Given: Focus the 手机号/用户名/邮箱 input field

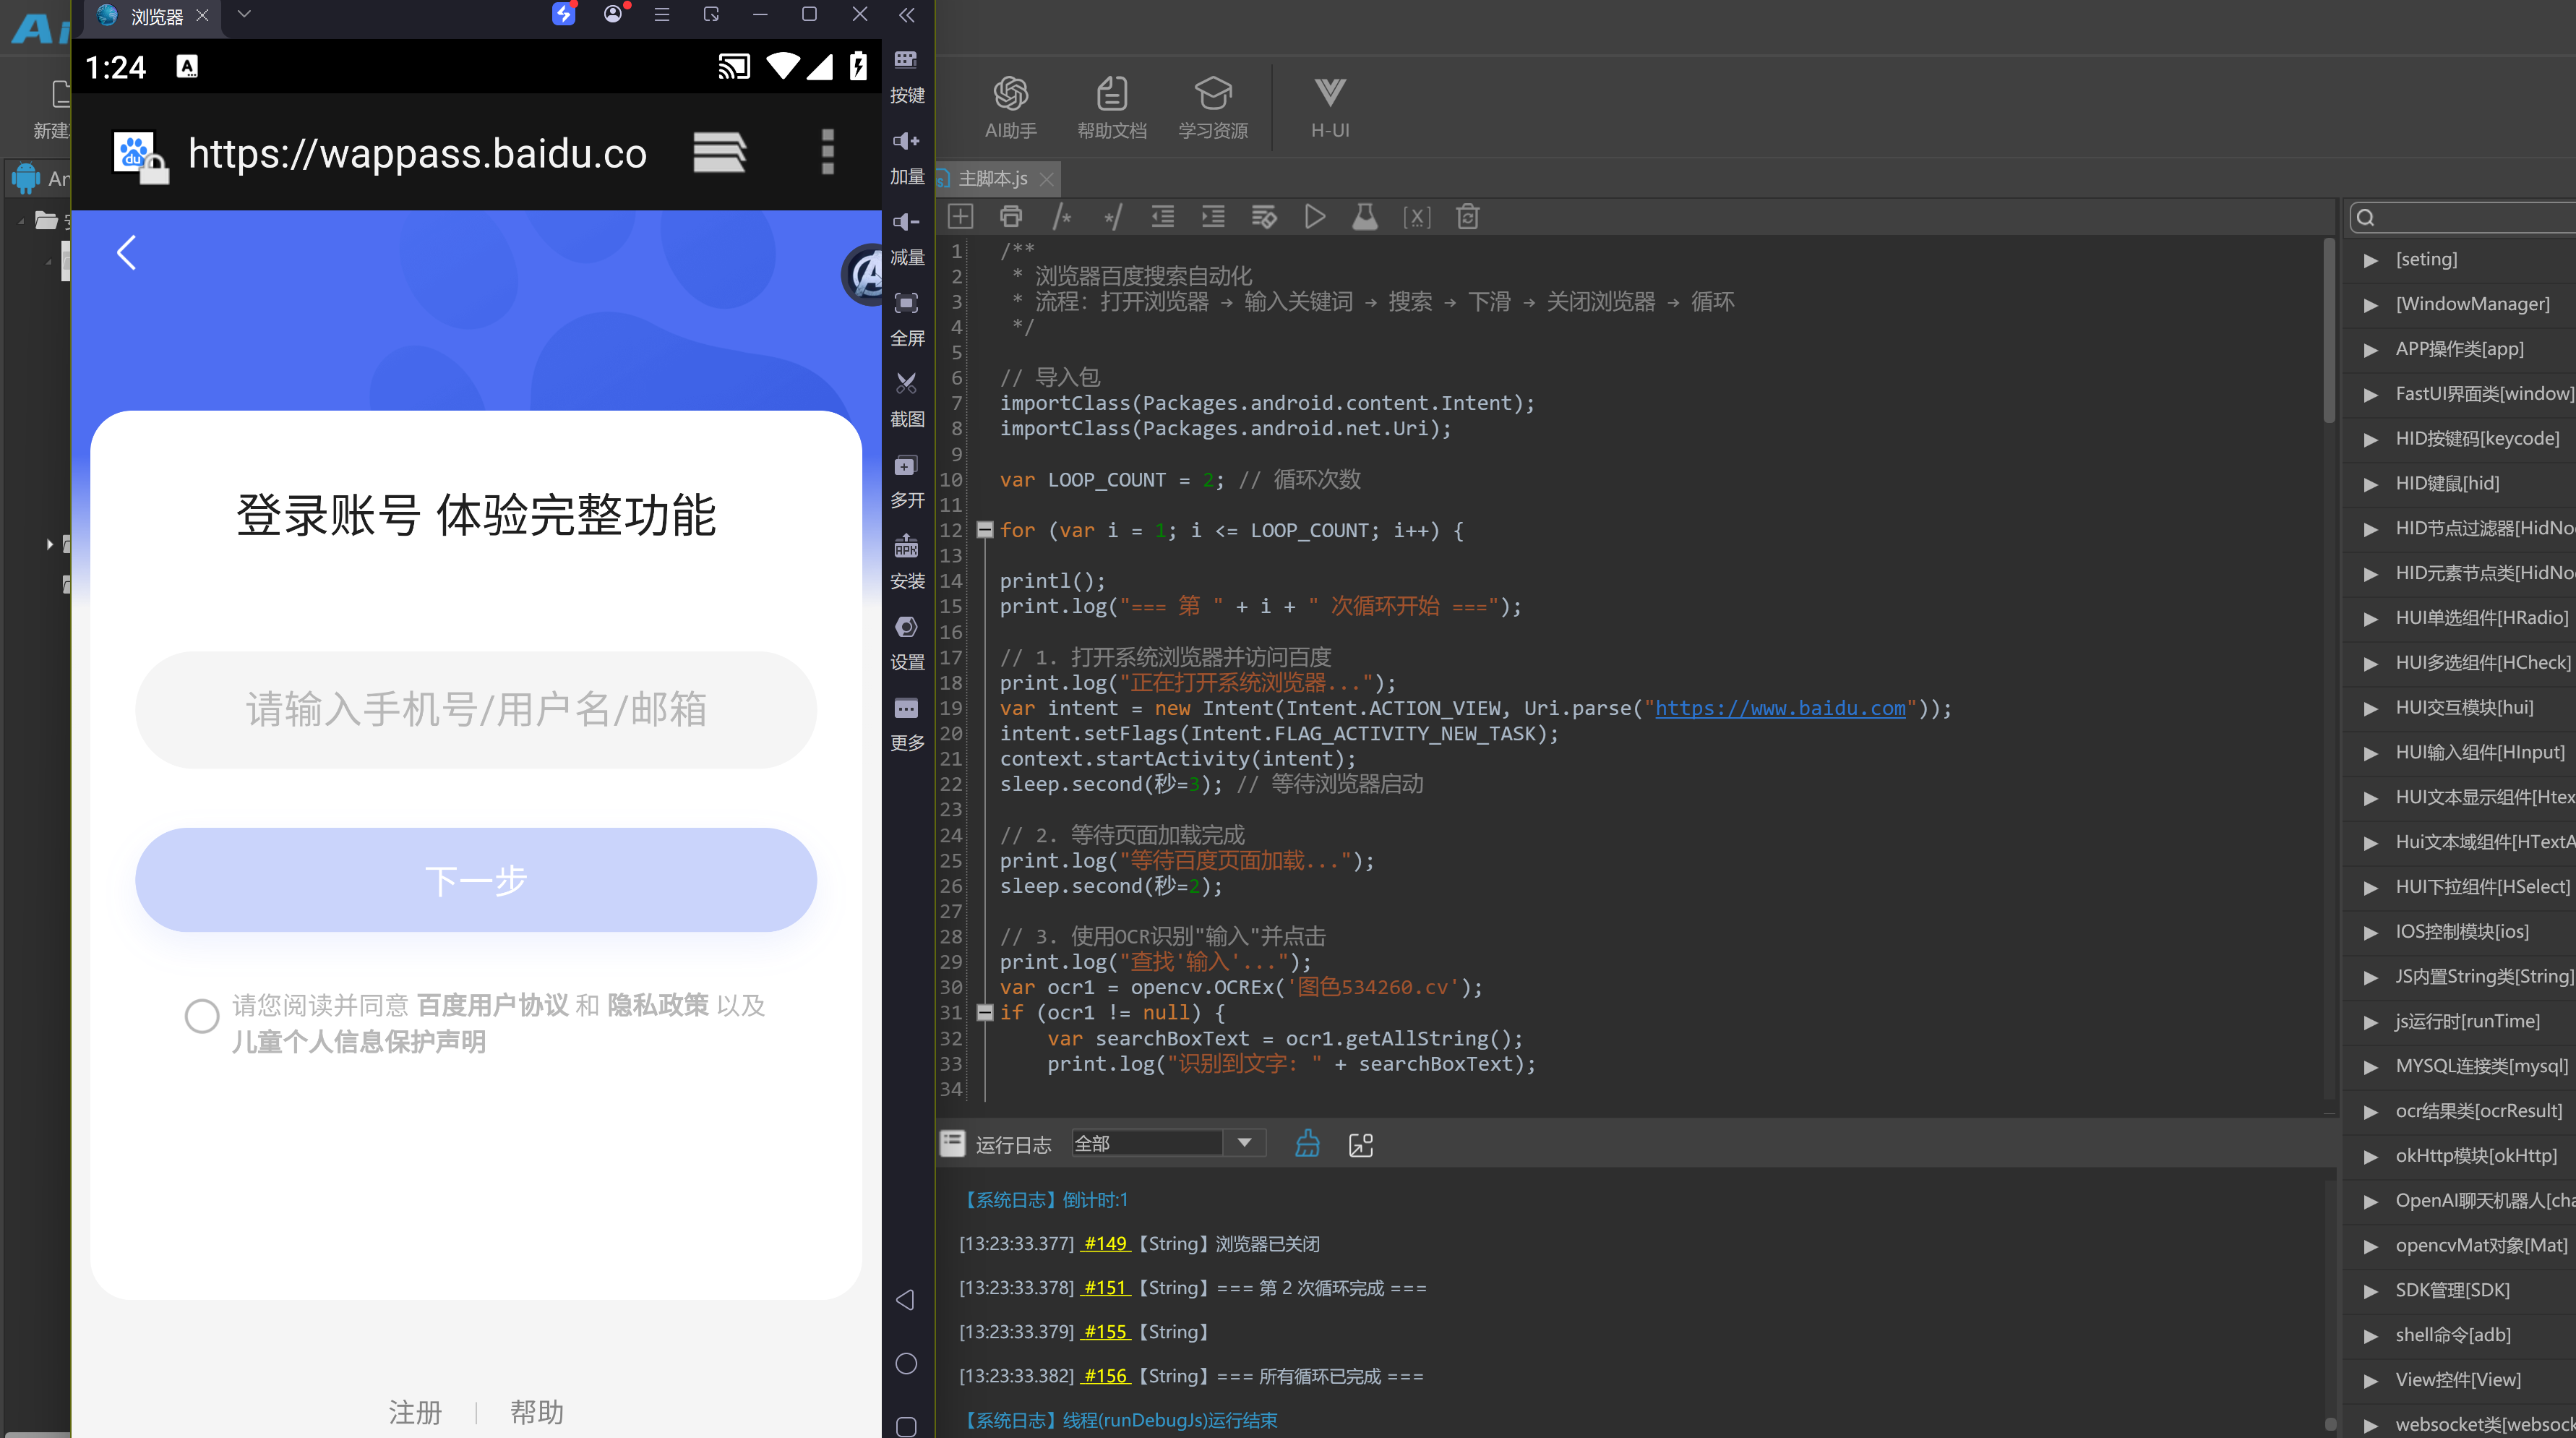Looking at the screenshot, I should [x=476, y=710].
